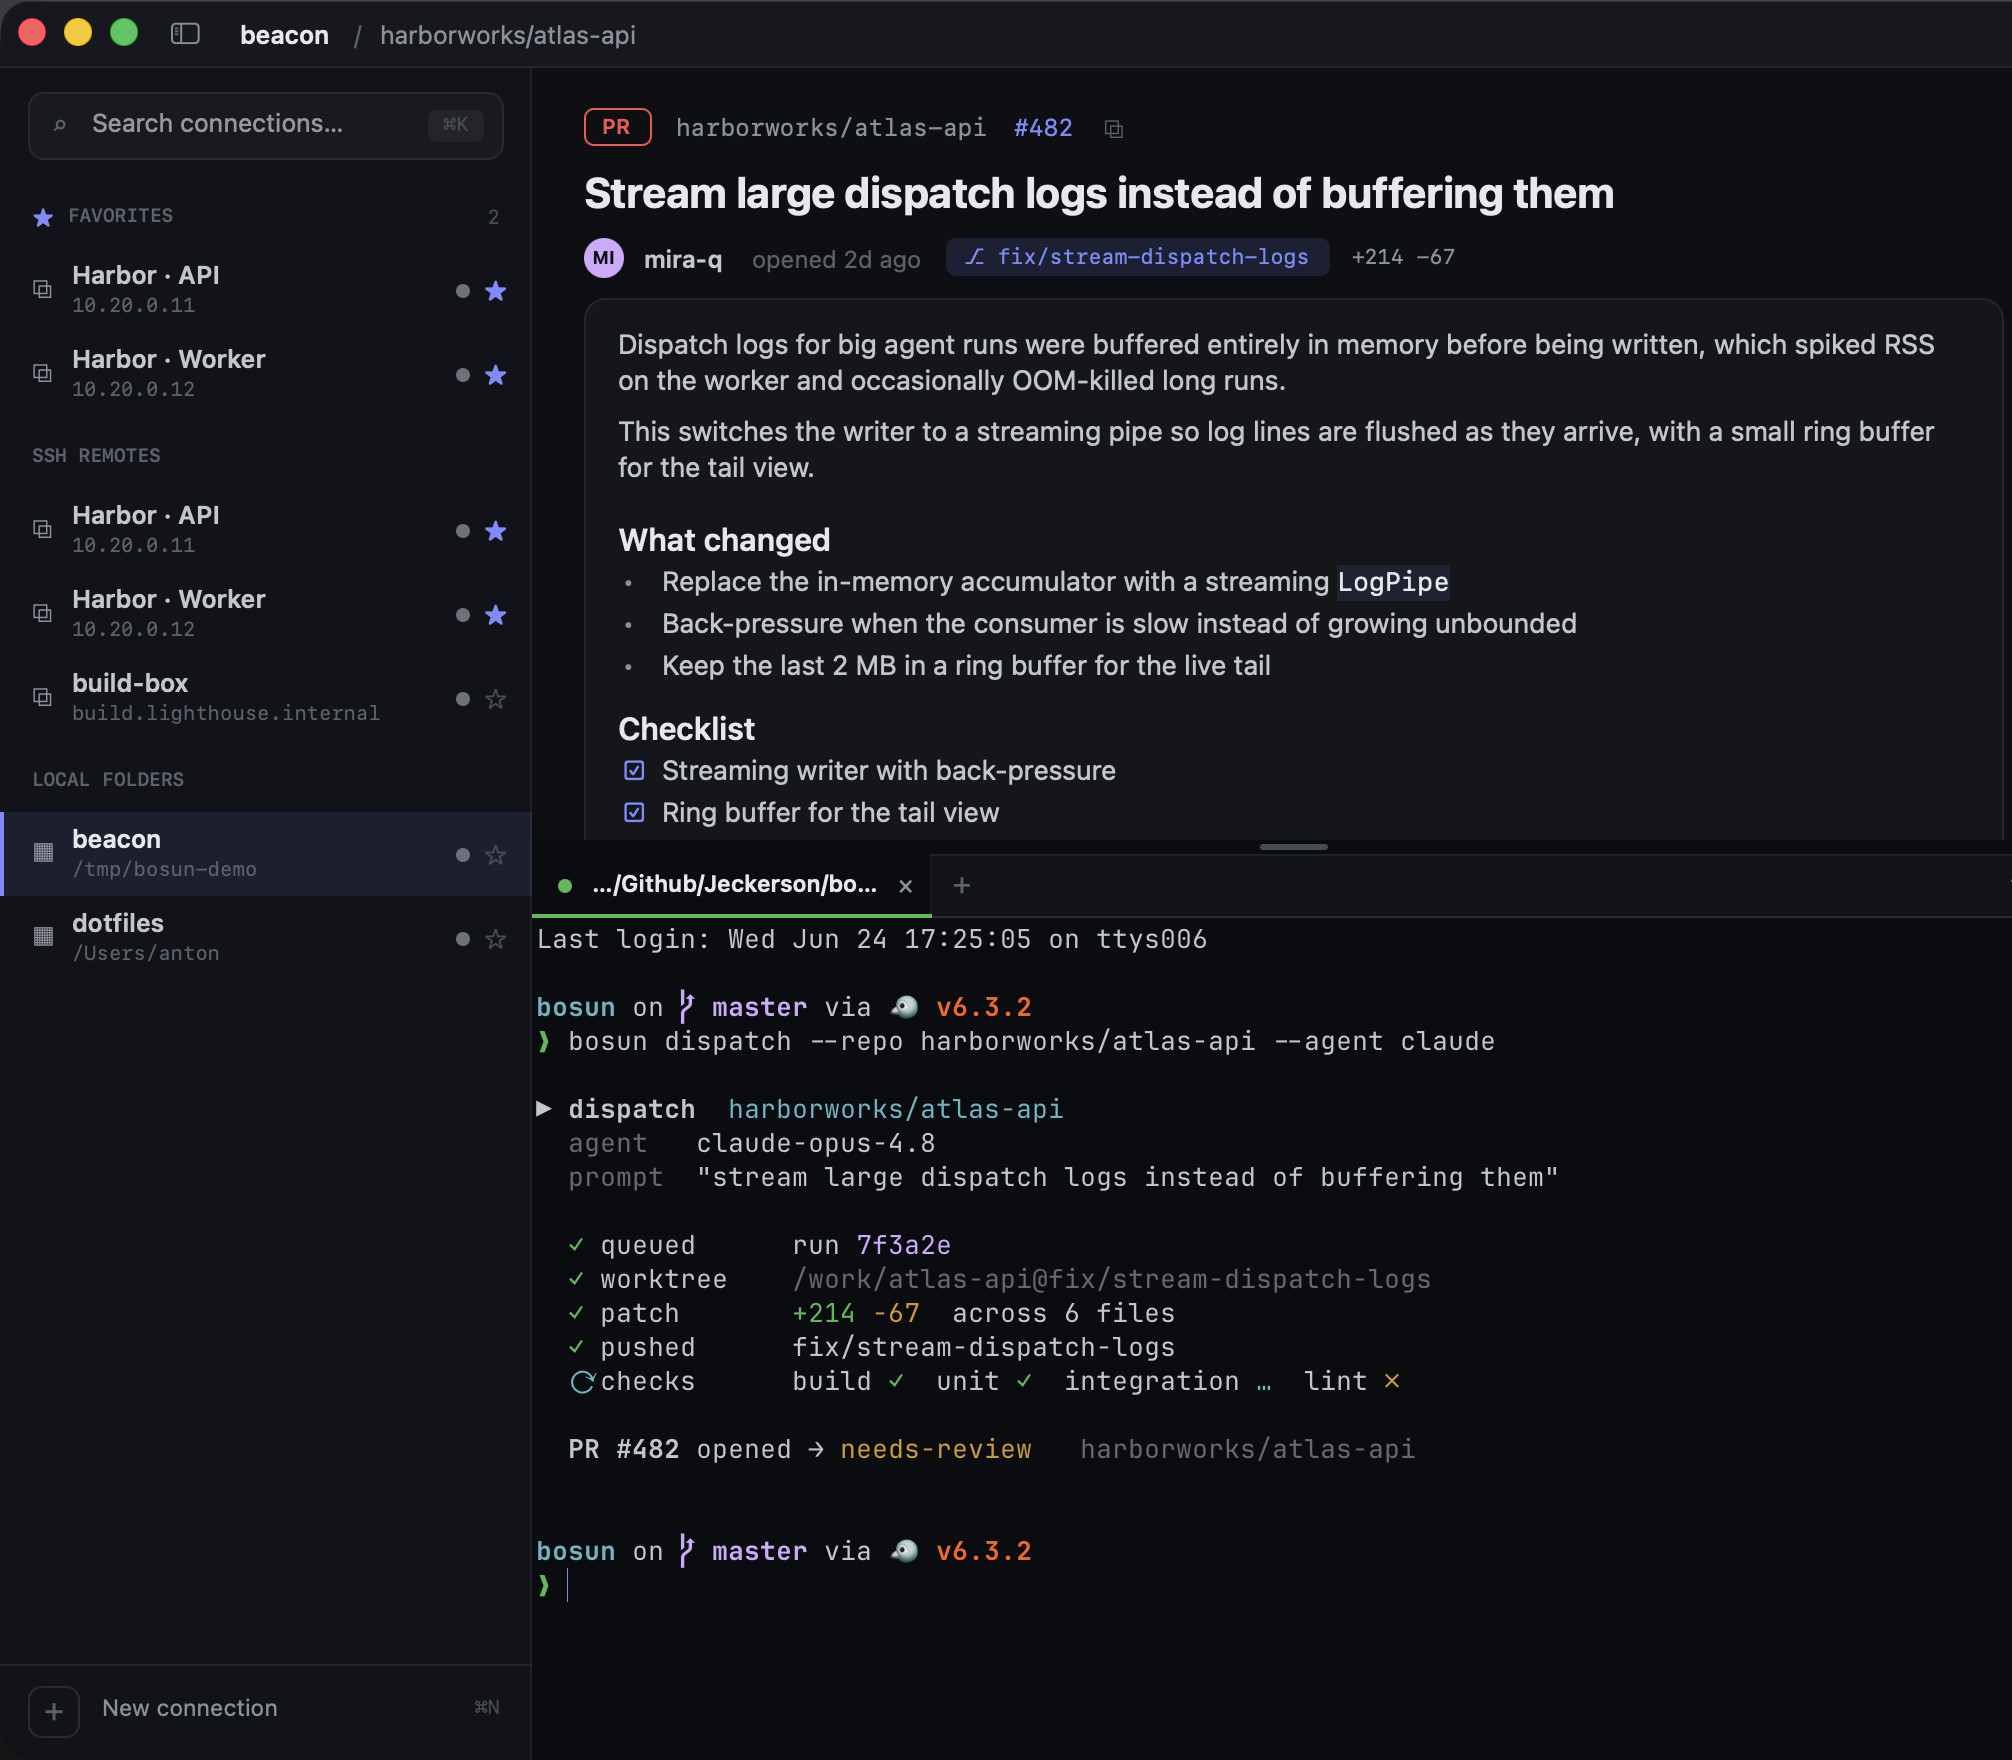
Task: Open Harbor · Worker under SSH Remotes
Action: 266,614
